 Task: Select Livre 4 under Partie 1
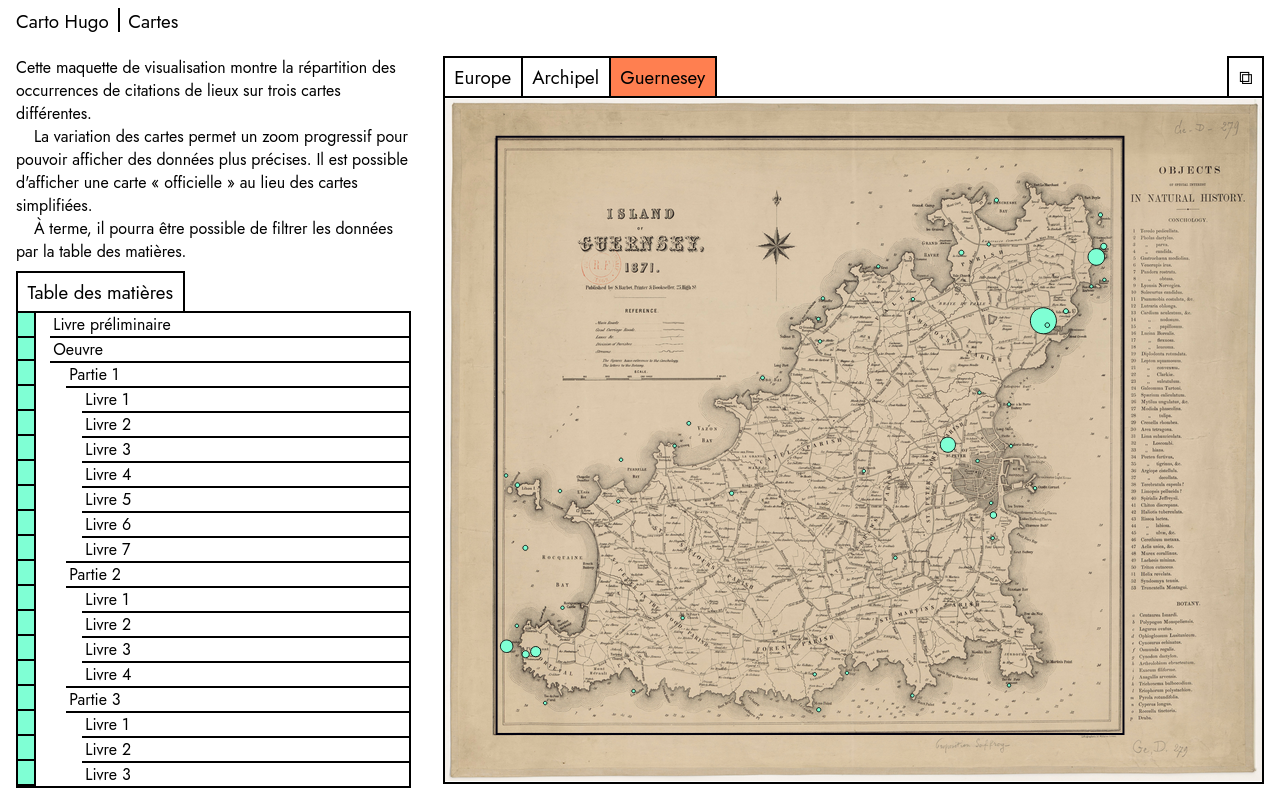point(246,474)
